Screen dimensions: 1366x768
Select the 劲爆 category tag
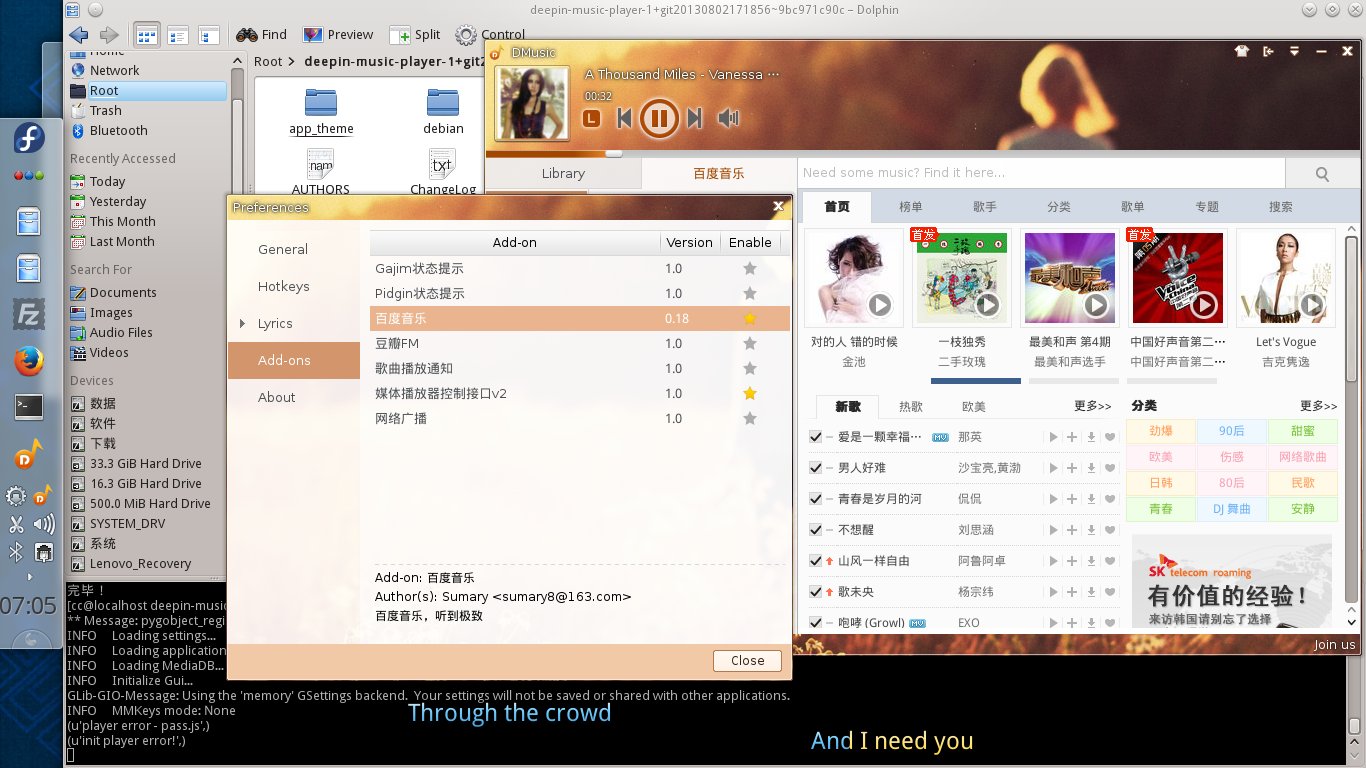pos(1160,431)
